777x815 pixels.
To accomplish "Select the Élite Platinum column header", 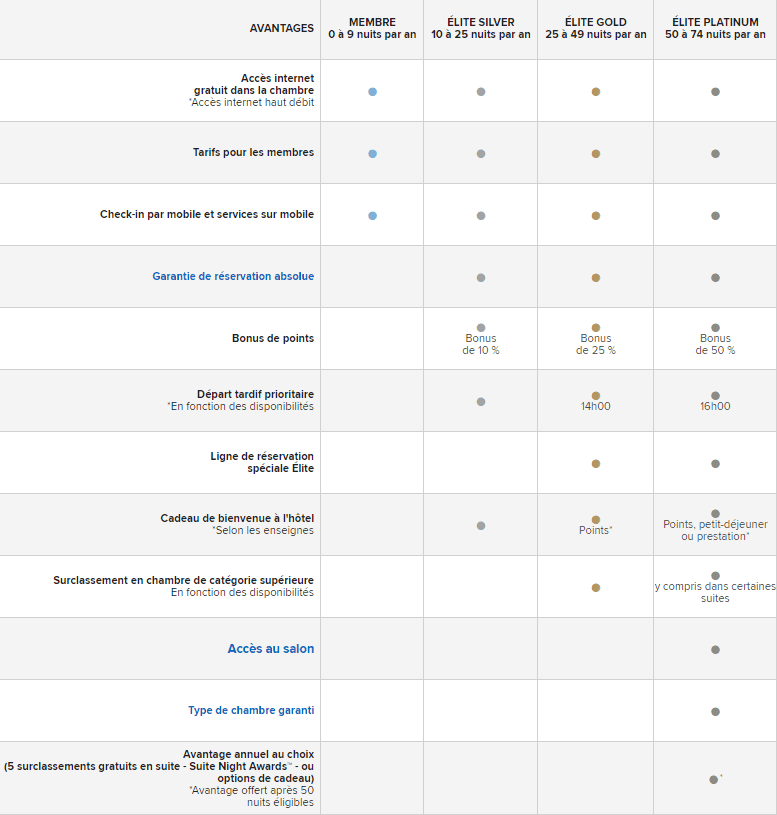I will (715, 28).
